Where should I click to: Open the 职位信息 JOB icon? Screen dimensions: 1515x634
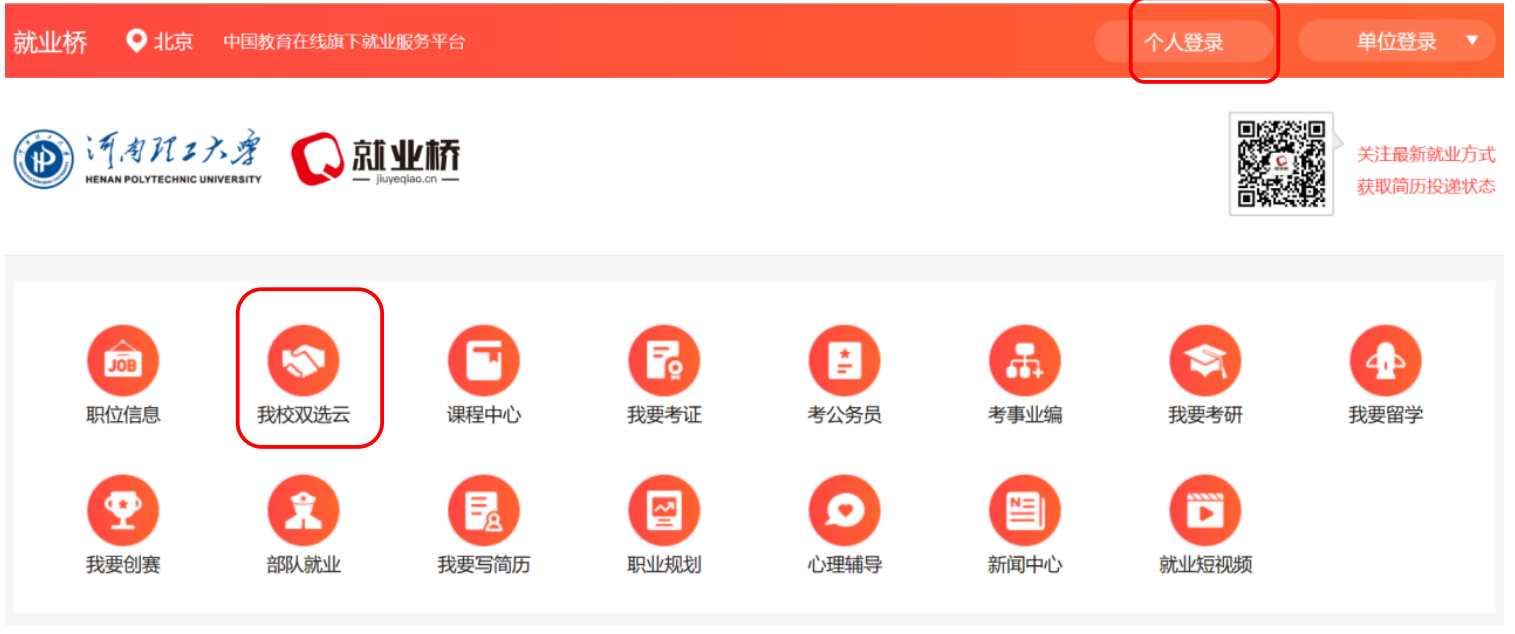pos(123,361)
